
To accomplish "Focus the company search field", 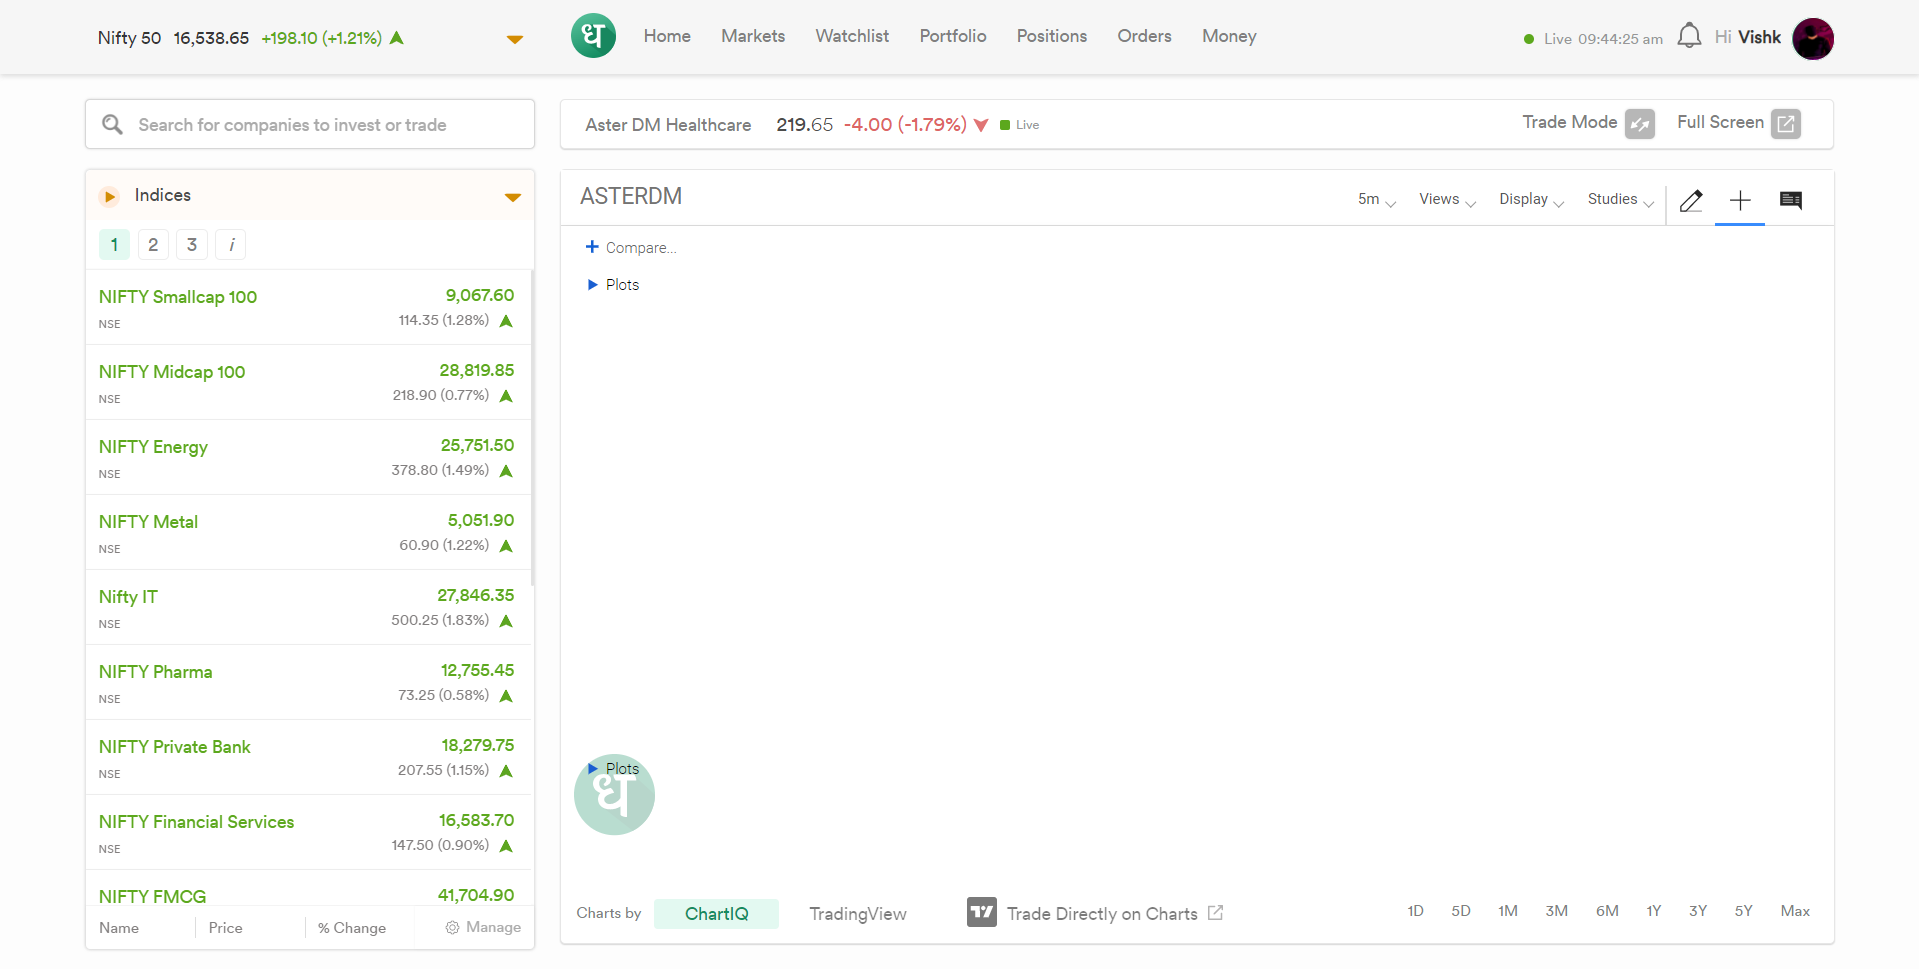I will point(310,124).
